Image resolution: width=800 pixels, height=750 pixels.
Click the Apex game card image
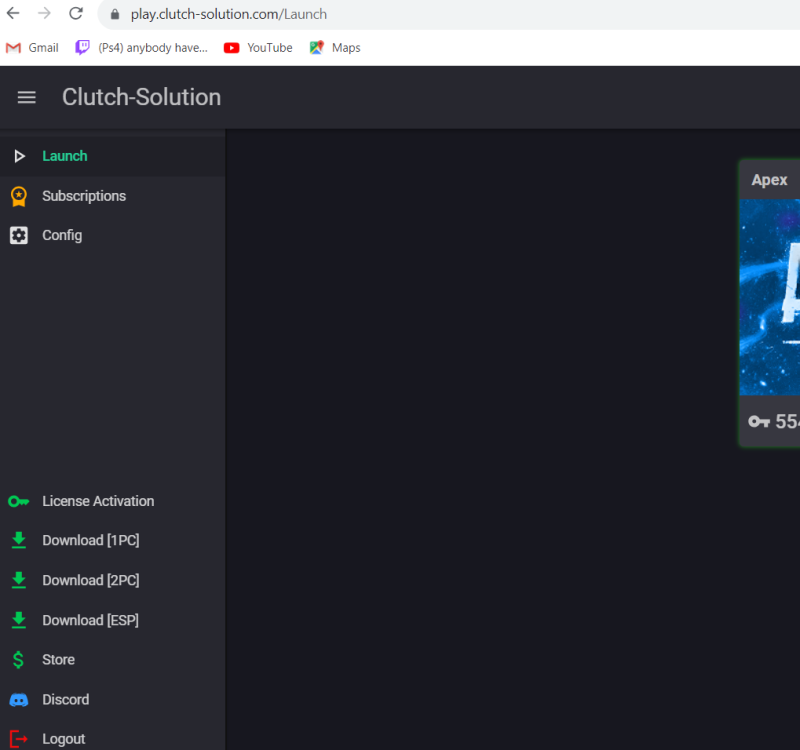[x=770, y=297]
